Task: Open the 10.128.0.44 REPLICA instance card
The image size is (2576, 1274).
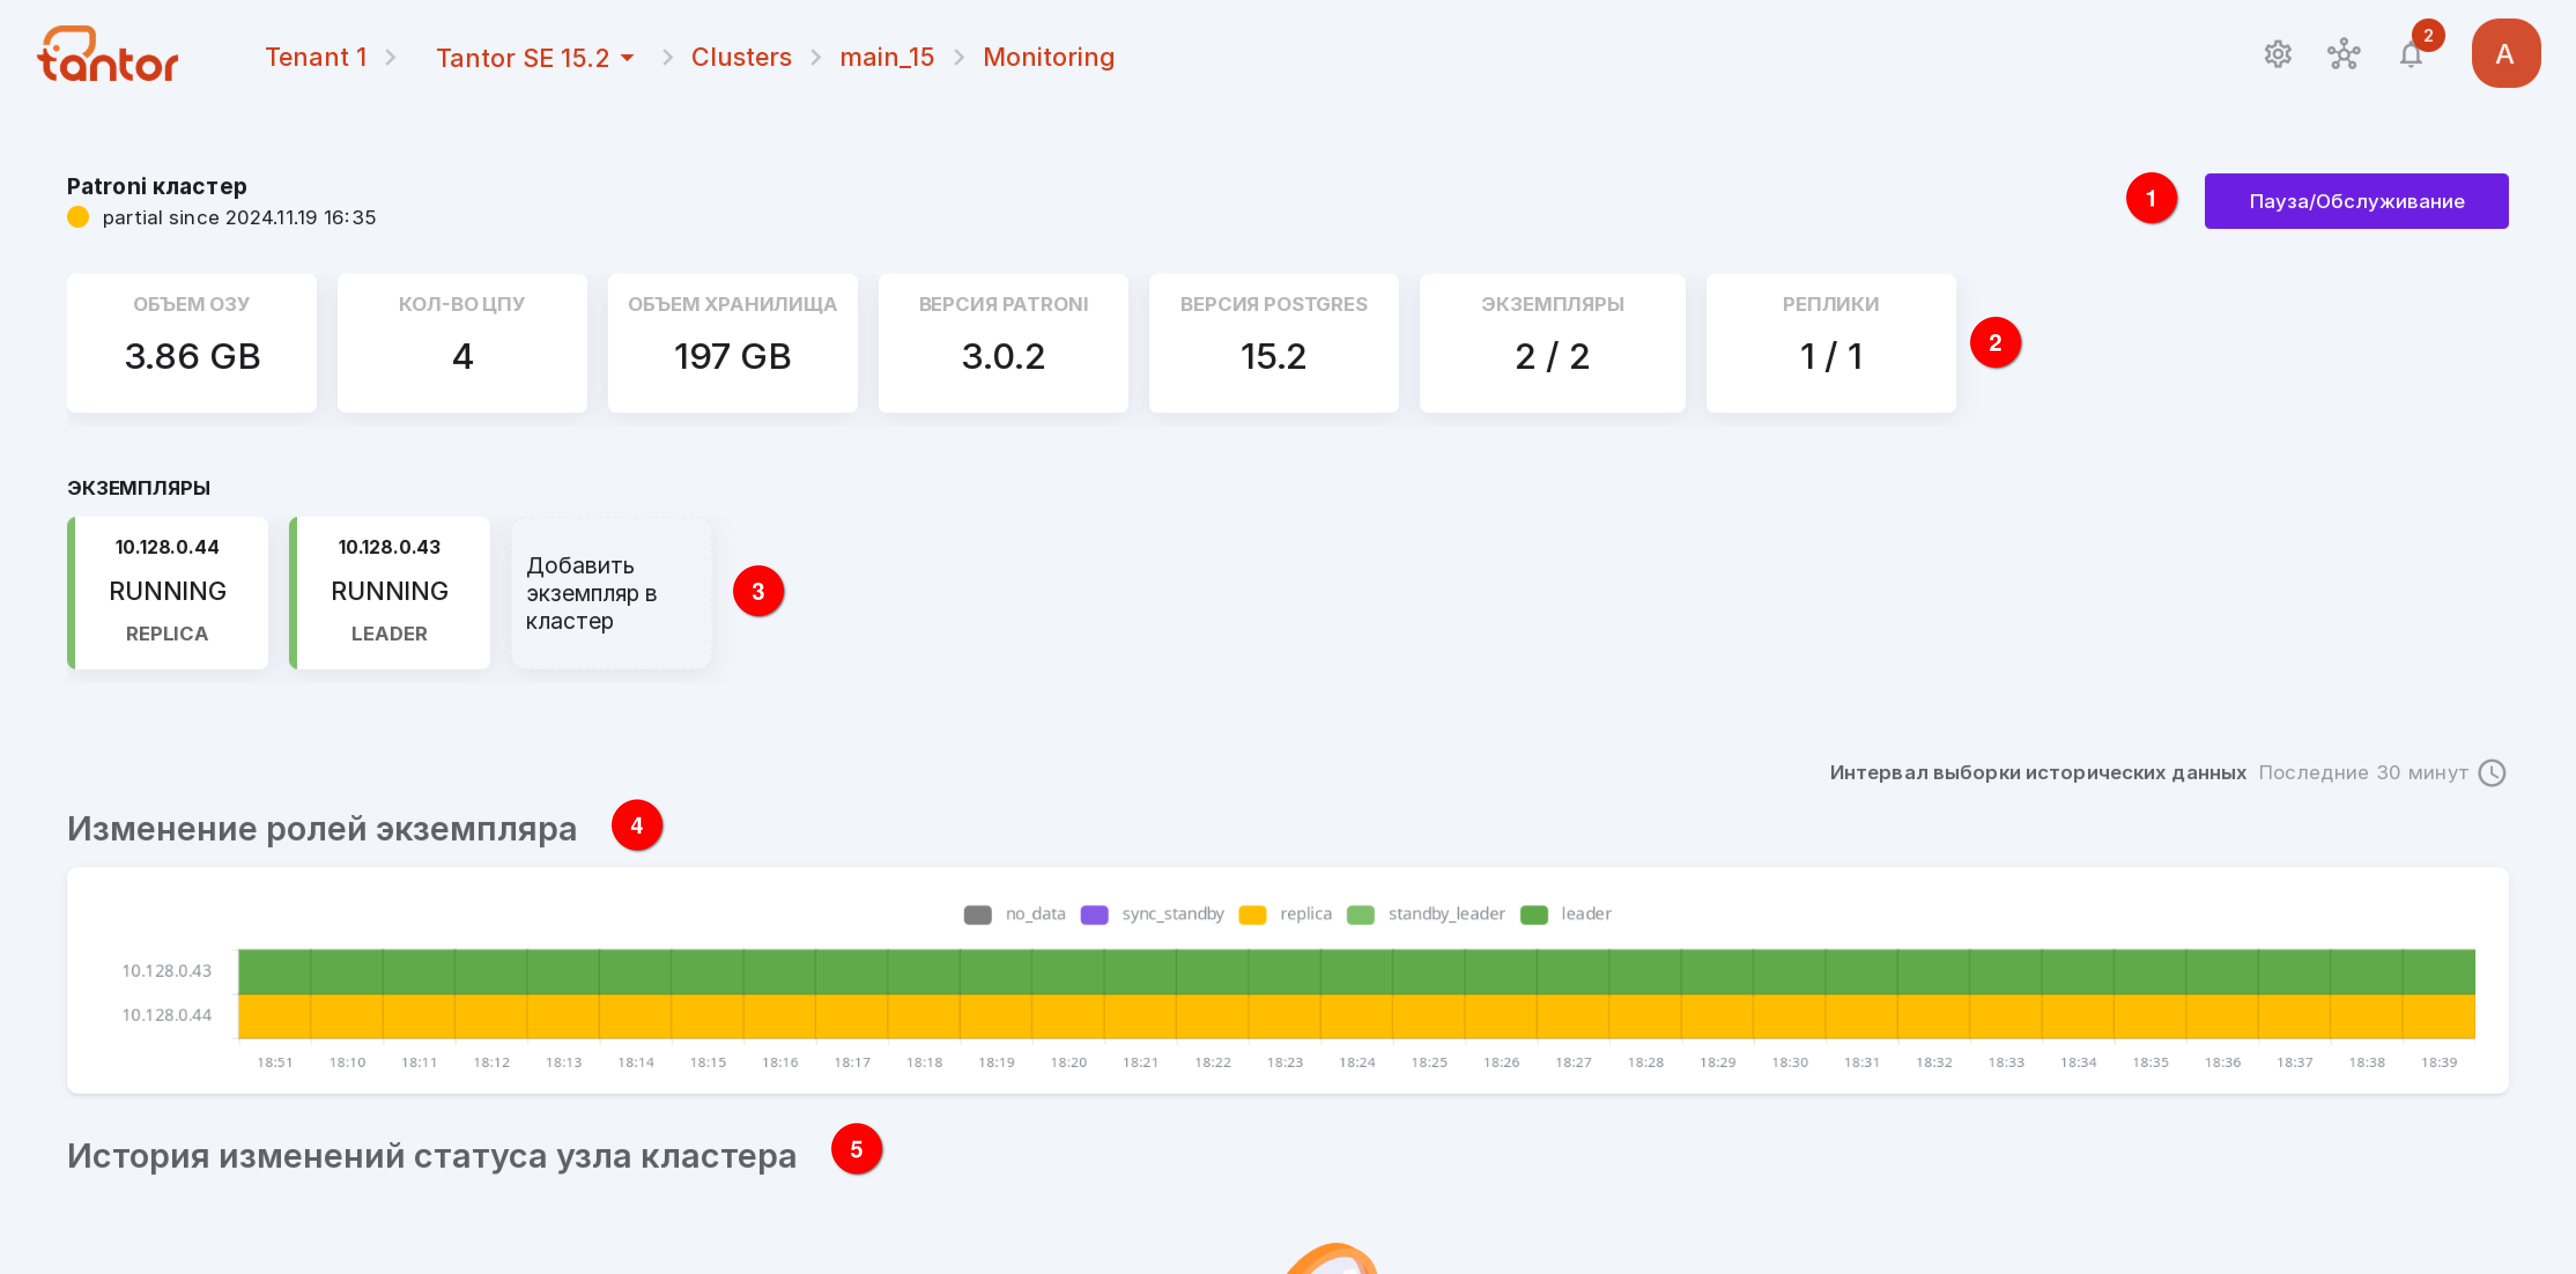Action: (x=167, y=592)
